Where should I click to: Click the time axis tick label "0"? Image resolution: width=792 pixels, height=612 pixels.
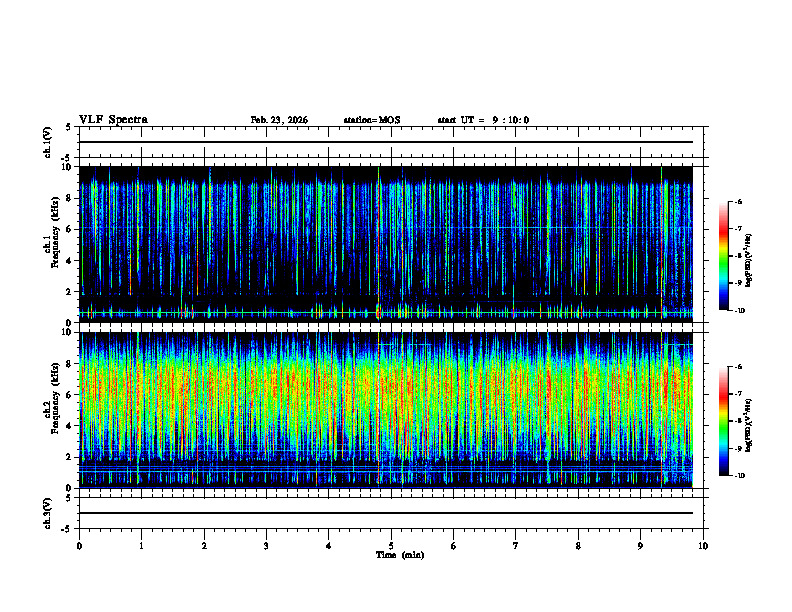(79, 546)
